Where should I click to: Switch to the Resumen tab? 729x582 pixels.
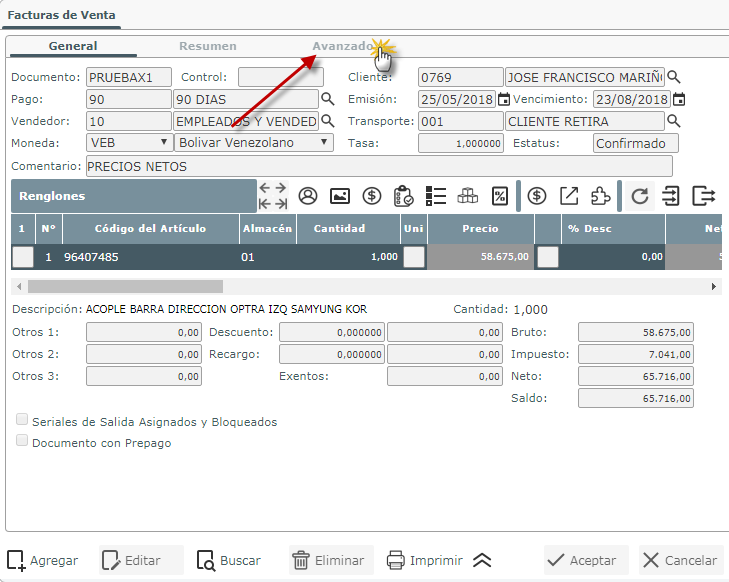[x=207, y=46]
